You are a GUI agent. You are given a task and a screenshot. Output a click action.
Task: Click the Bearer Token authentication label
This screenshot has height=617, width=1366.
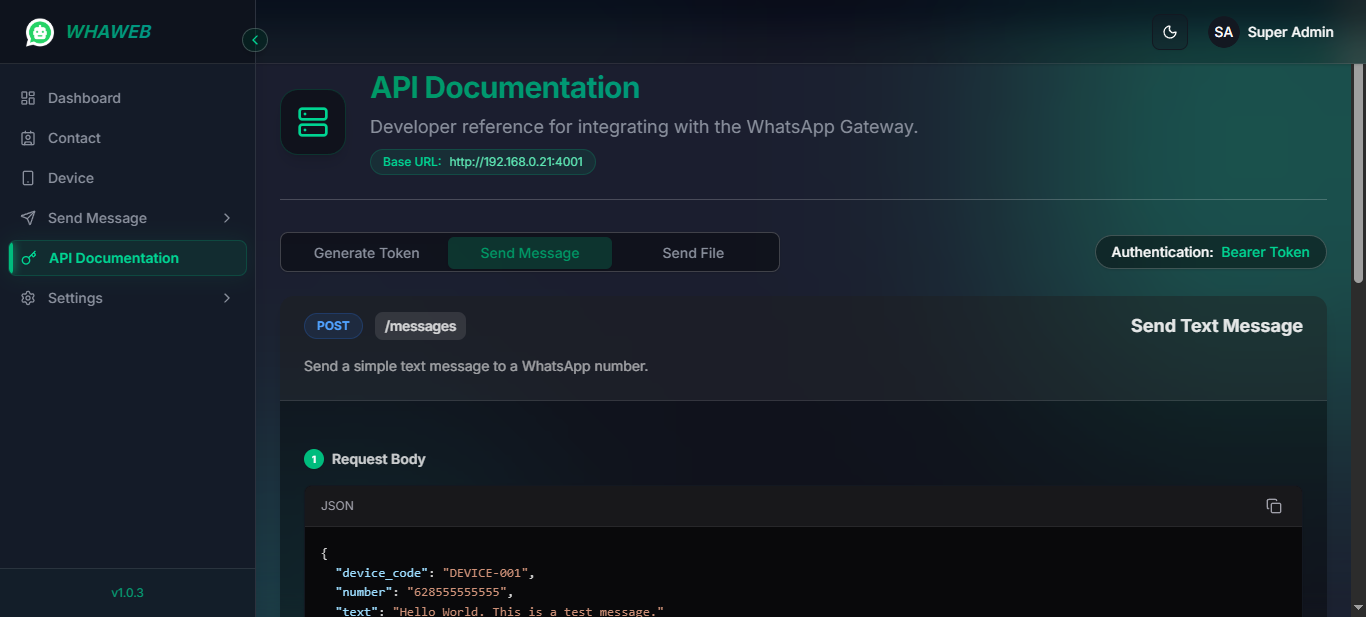pyautogui.click(x=1264, y=252)
